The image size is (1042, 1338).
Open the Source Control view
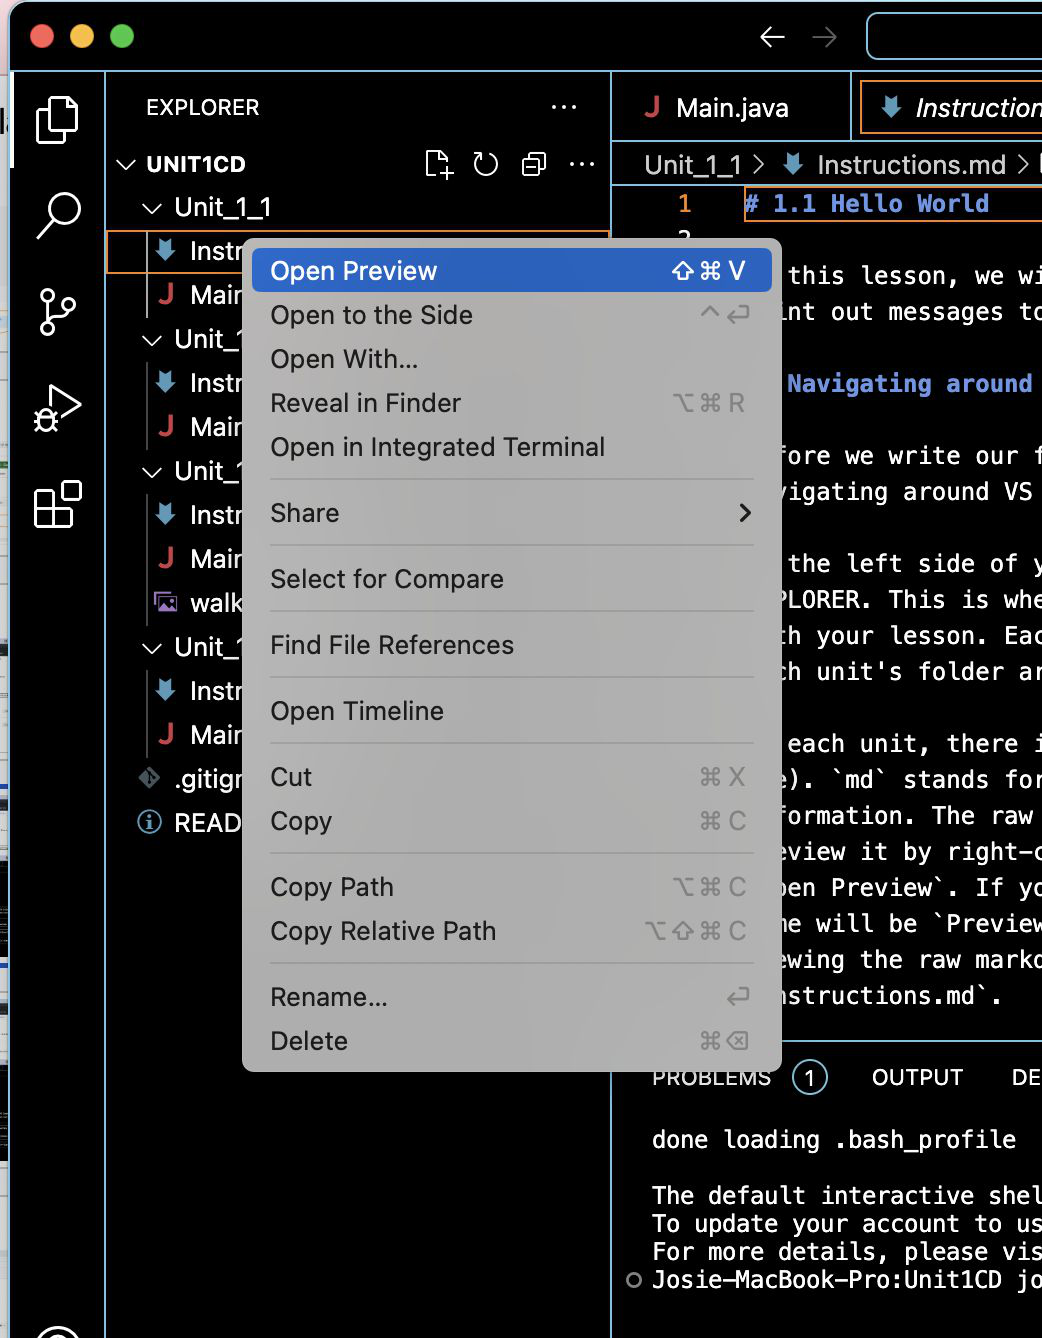coord(57,312)
